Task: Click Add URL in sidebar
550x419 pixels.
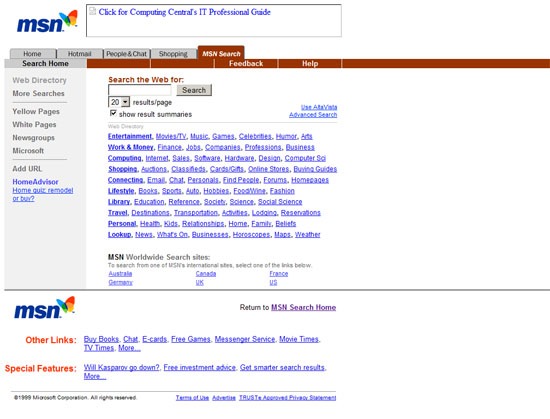Action: (x=27, y=169)
